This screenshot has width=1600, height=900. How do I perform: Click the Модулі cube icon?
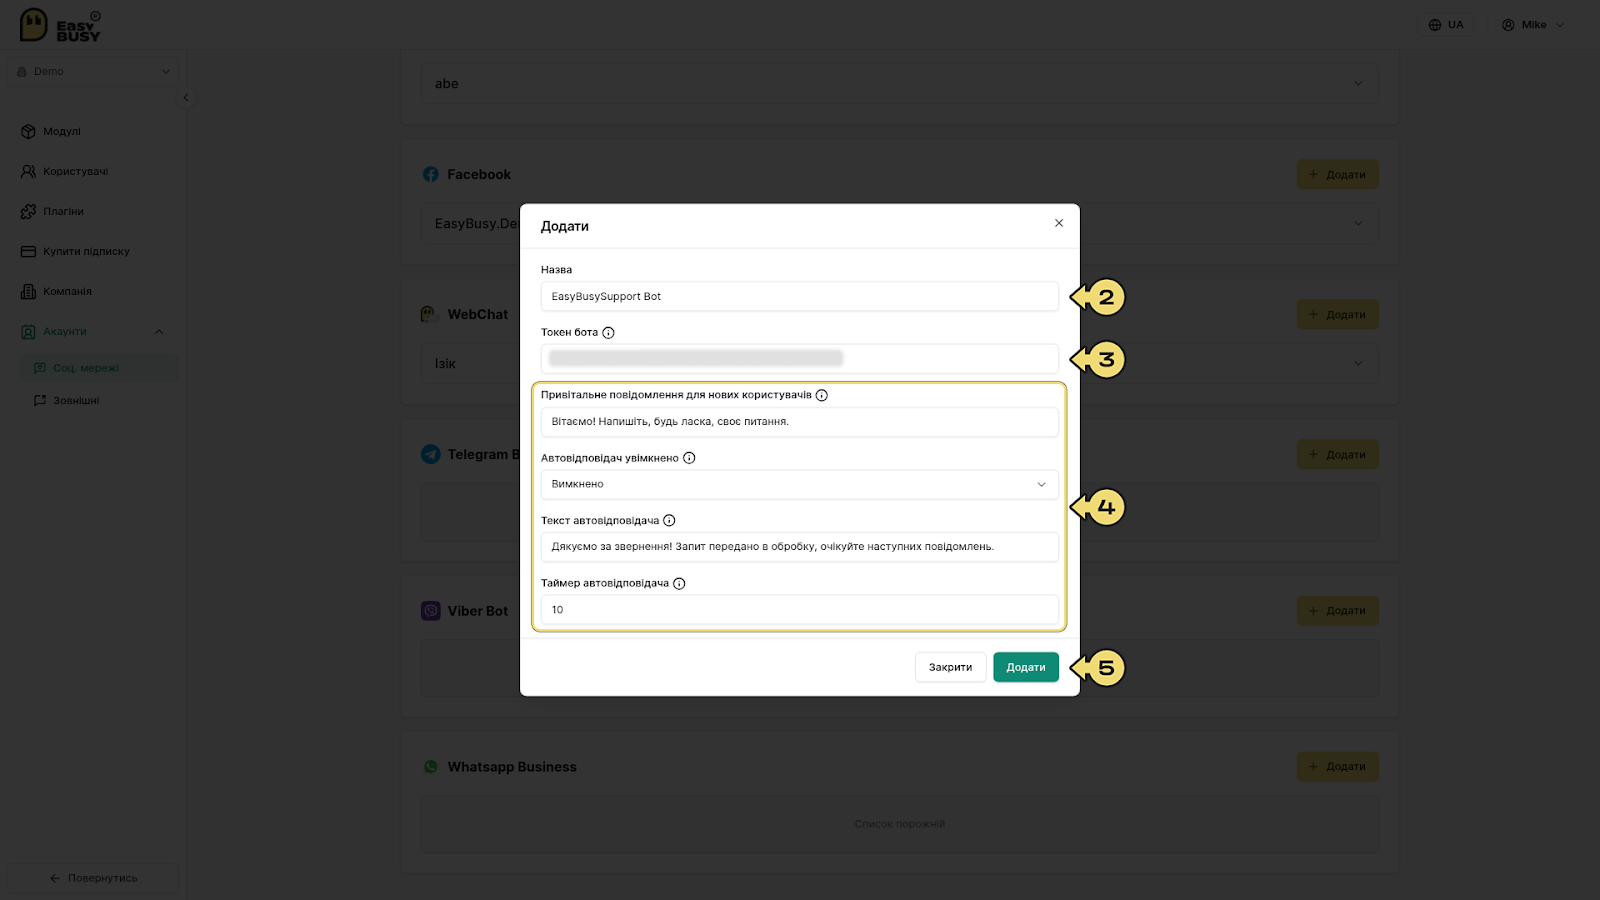(28, 131)
